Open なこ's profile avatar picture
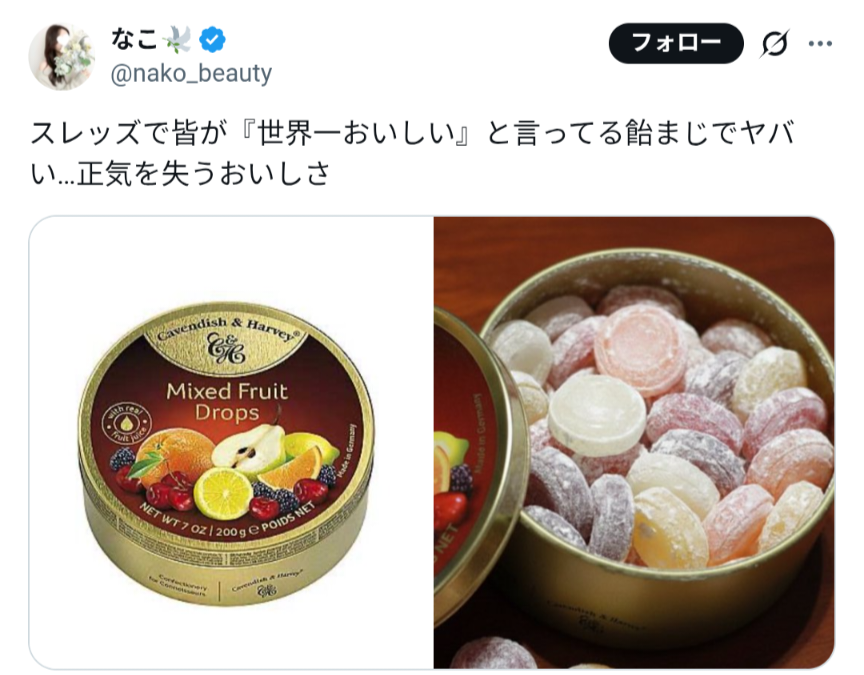 pyautogui.click(x=61, y=56)
